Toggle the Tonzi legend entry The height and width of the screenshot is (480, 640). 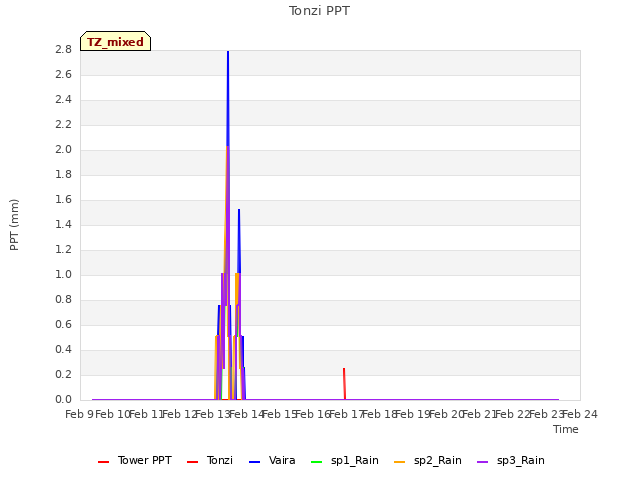210,461
